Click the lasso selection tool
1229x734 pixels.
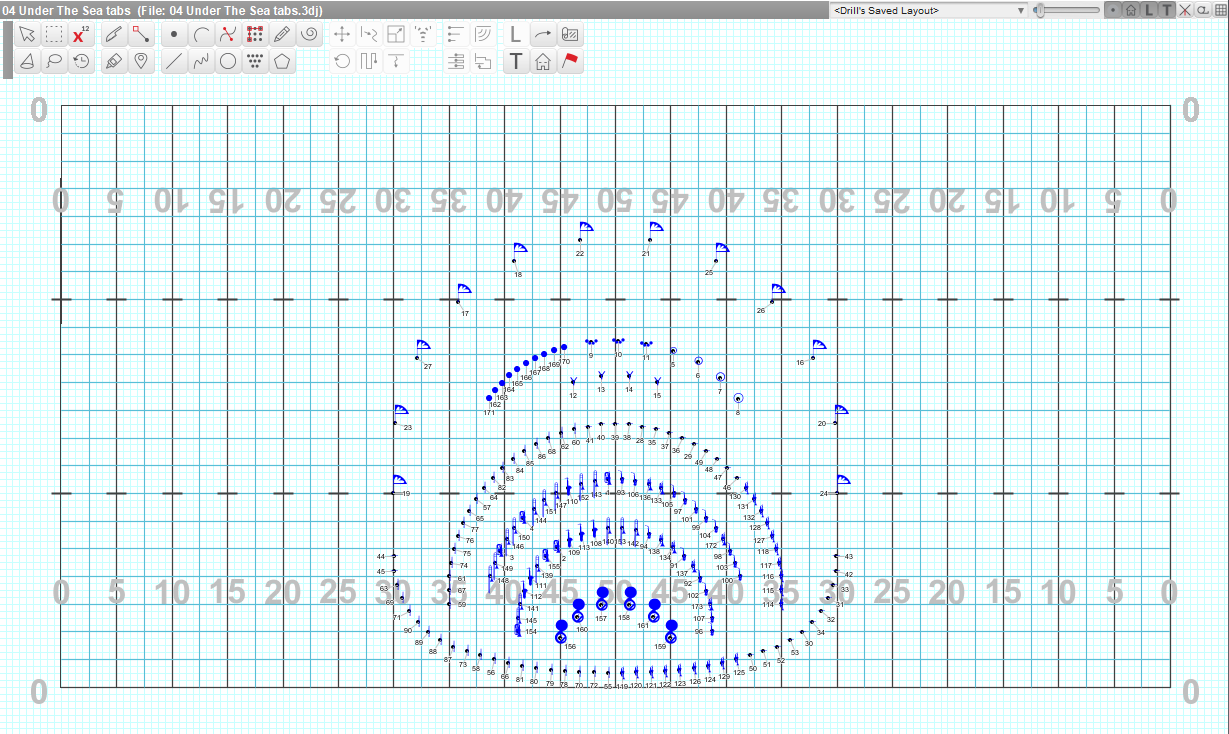point(54,62)
